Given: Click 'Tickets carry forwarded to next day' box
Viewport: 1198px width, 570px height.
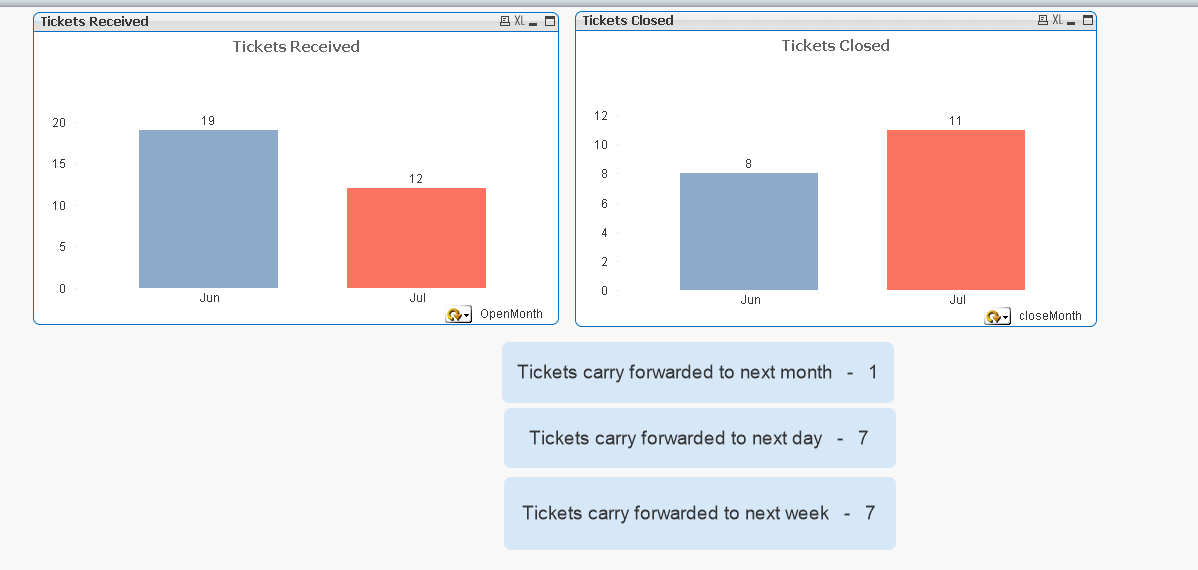Looking at the screenshot, I should click(699, 438).
